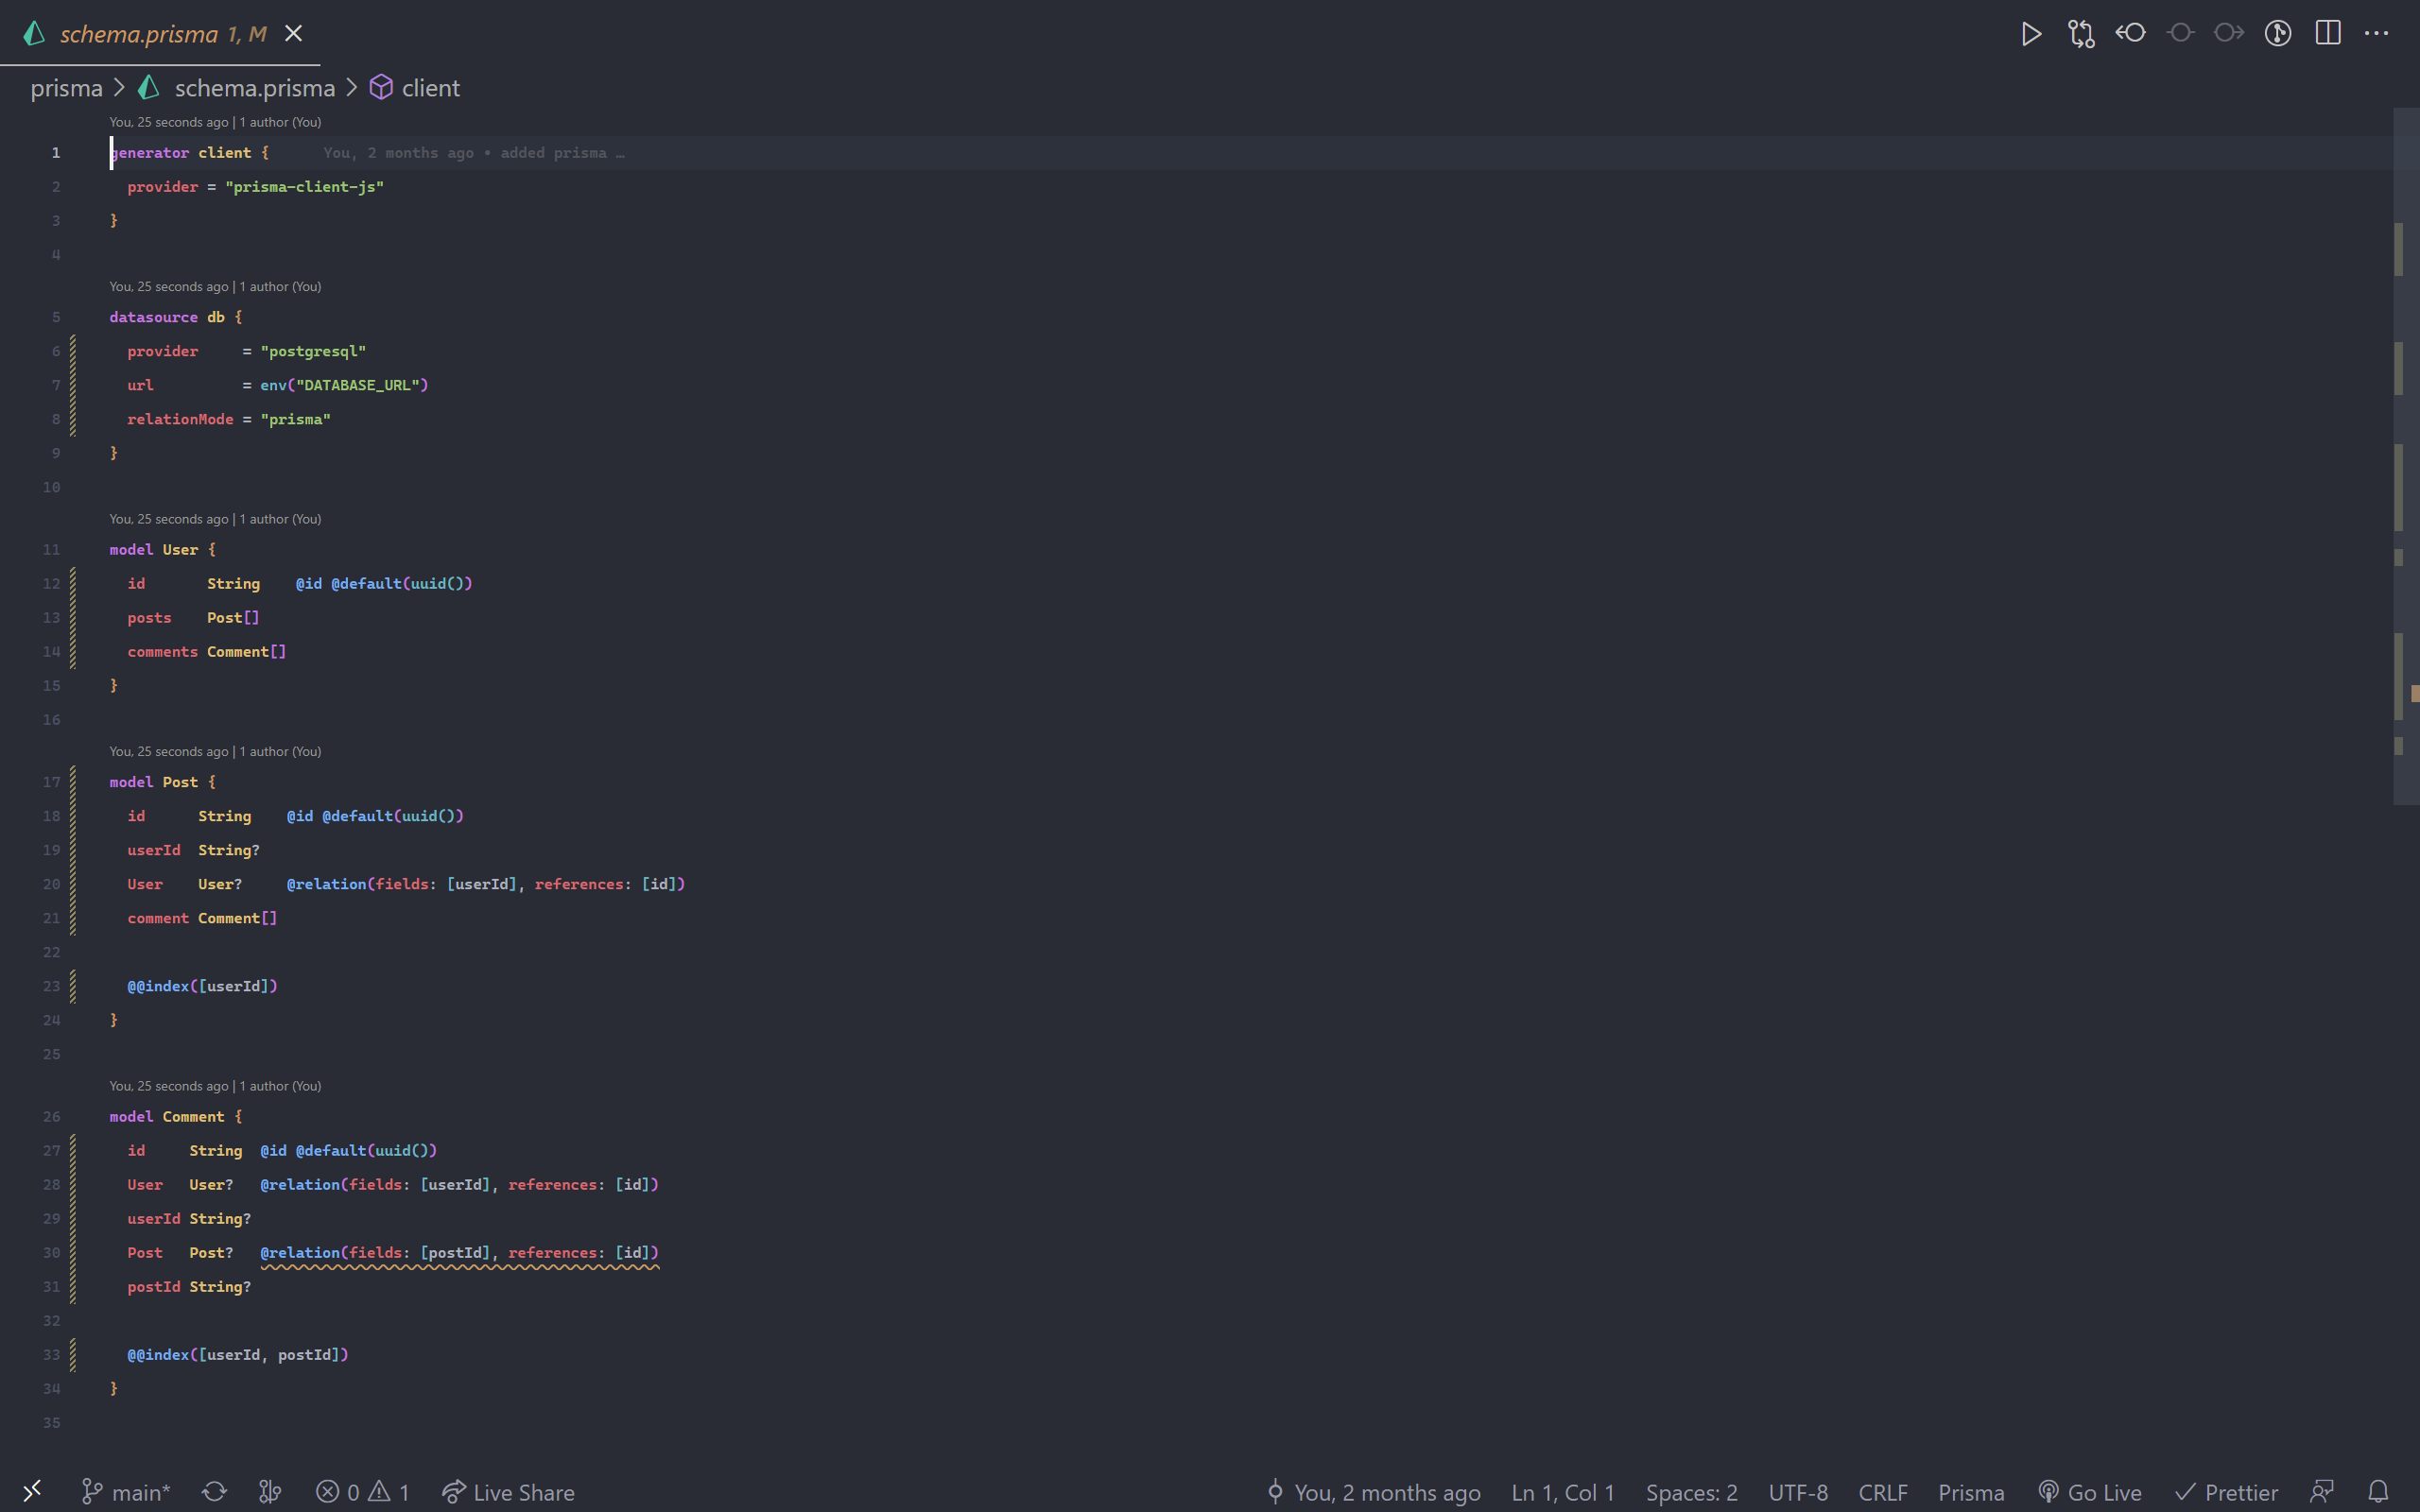Launch the Go Live server
The image size is (2420, 1512).
2089,1492
